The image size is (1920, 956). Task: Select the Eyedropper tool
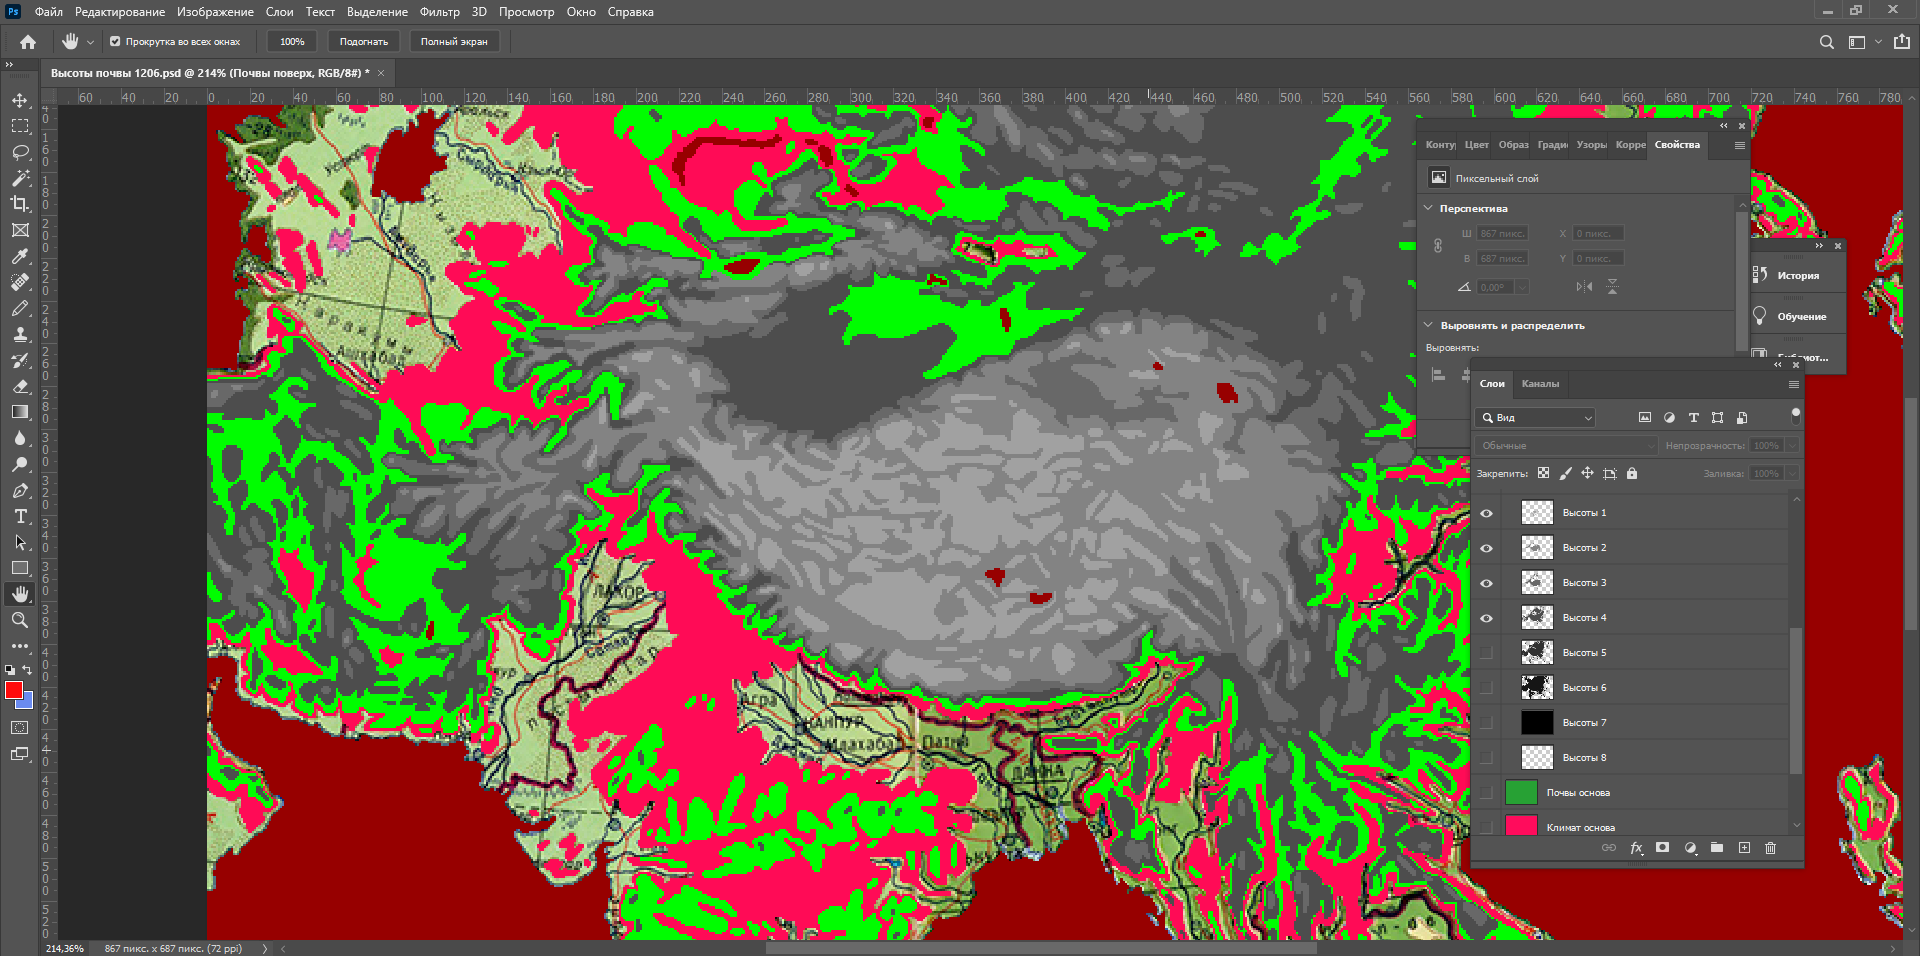[x=20, y=256]
